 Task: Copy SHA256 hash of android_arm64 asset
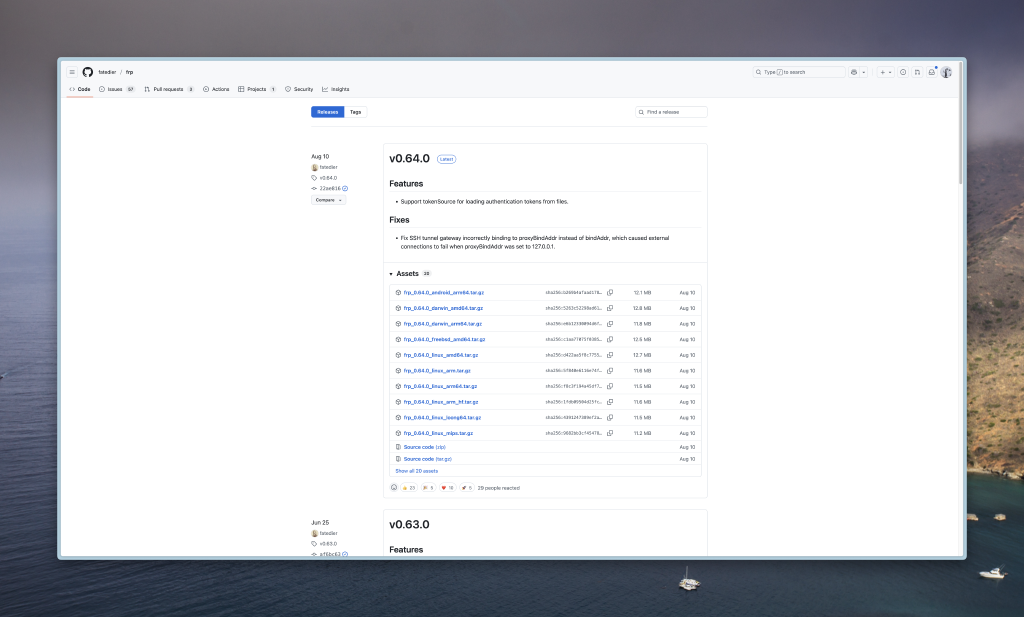coord(610,292)
